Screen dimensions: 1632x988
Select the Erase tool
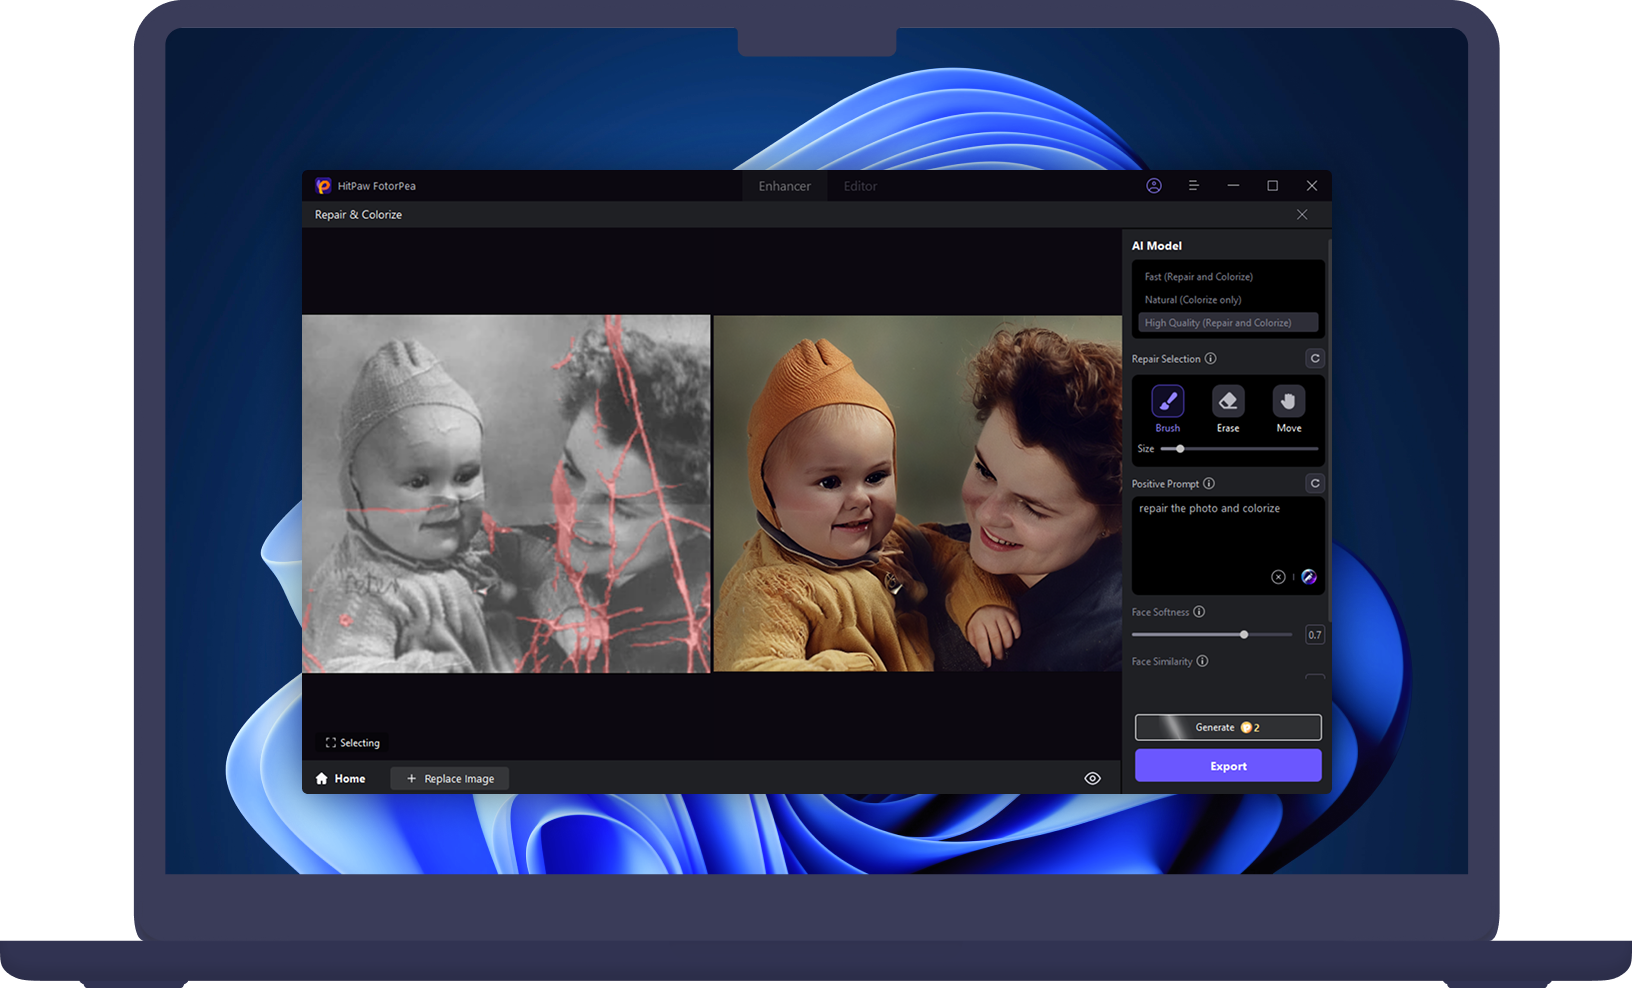[1228, 402]
